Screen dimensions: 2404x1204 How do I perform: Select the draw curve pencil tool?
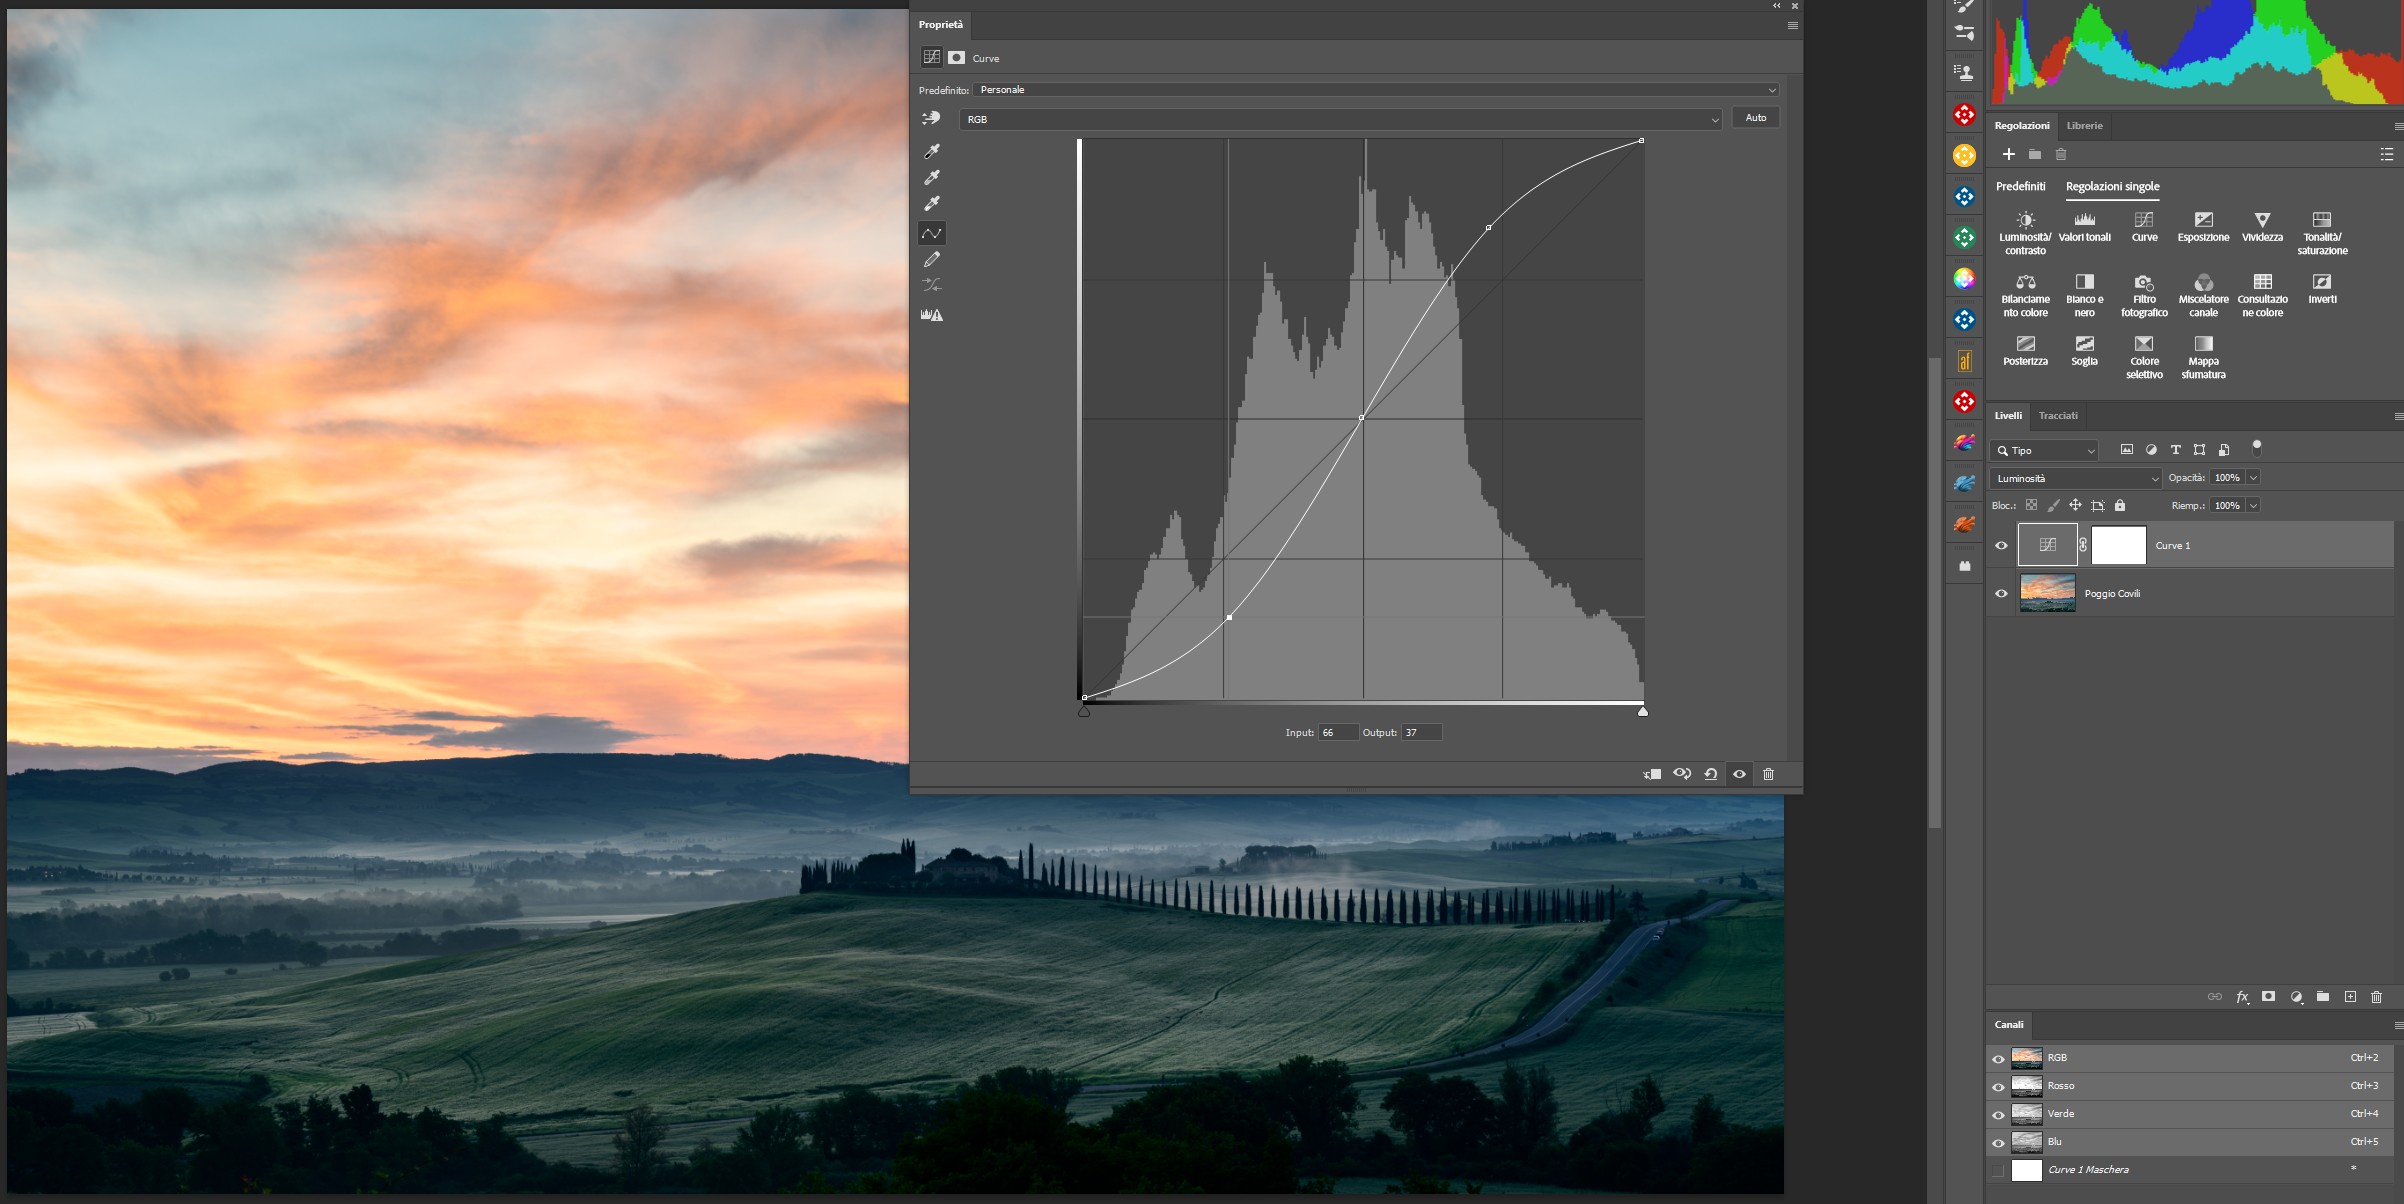pos(931,259)
